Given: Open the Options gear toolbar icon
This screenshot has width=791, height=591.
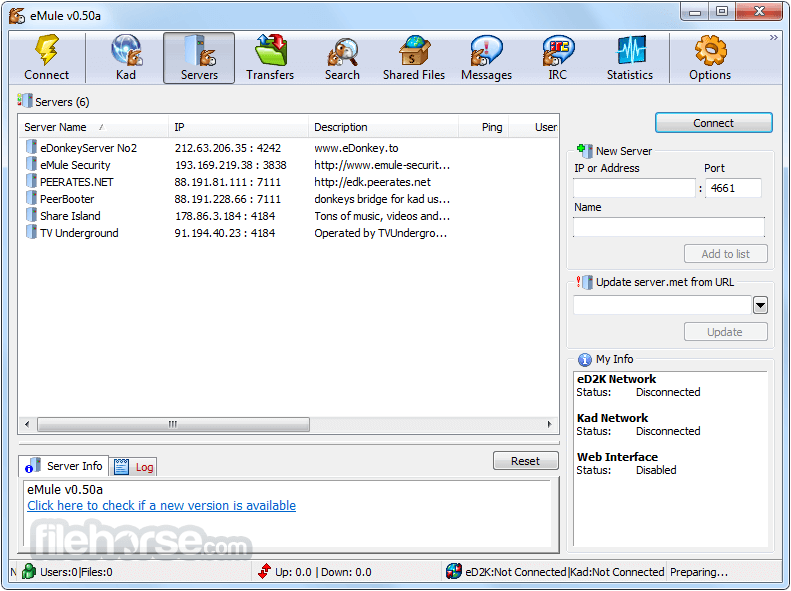Looking at the screenshot, I should click(710, 50).
